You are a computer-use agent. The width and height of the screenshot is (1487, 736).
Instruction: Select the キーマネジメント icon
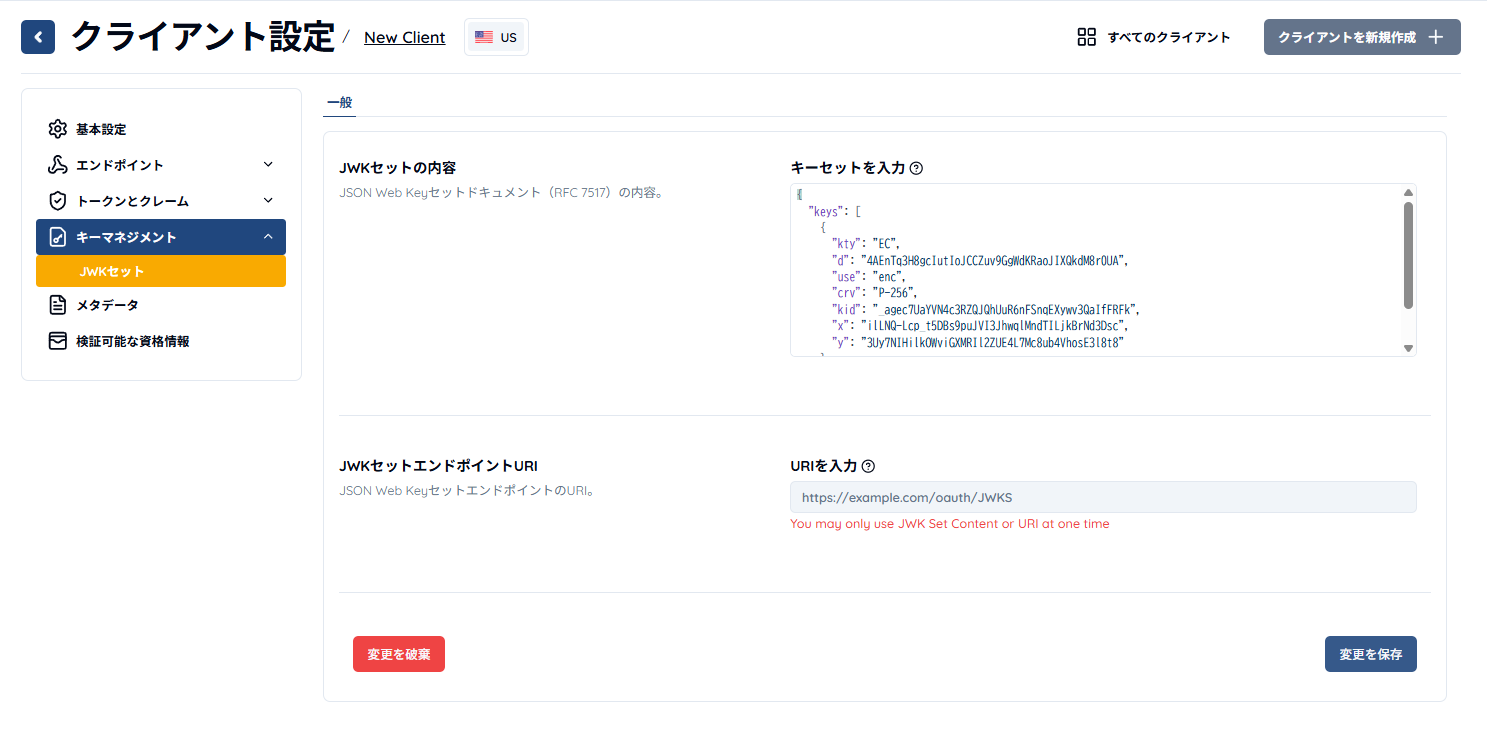(x=58, y=236)
